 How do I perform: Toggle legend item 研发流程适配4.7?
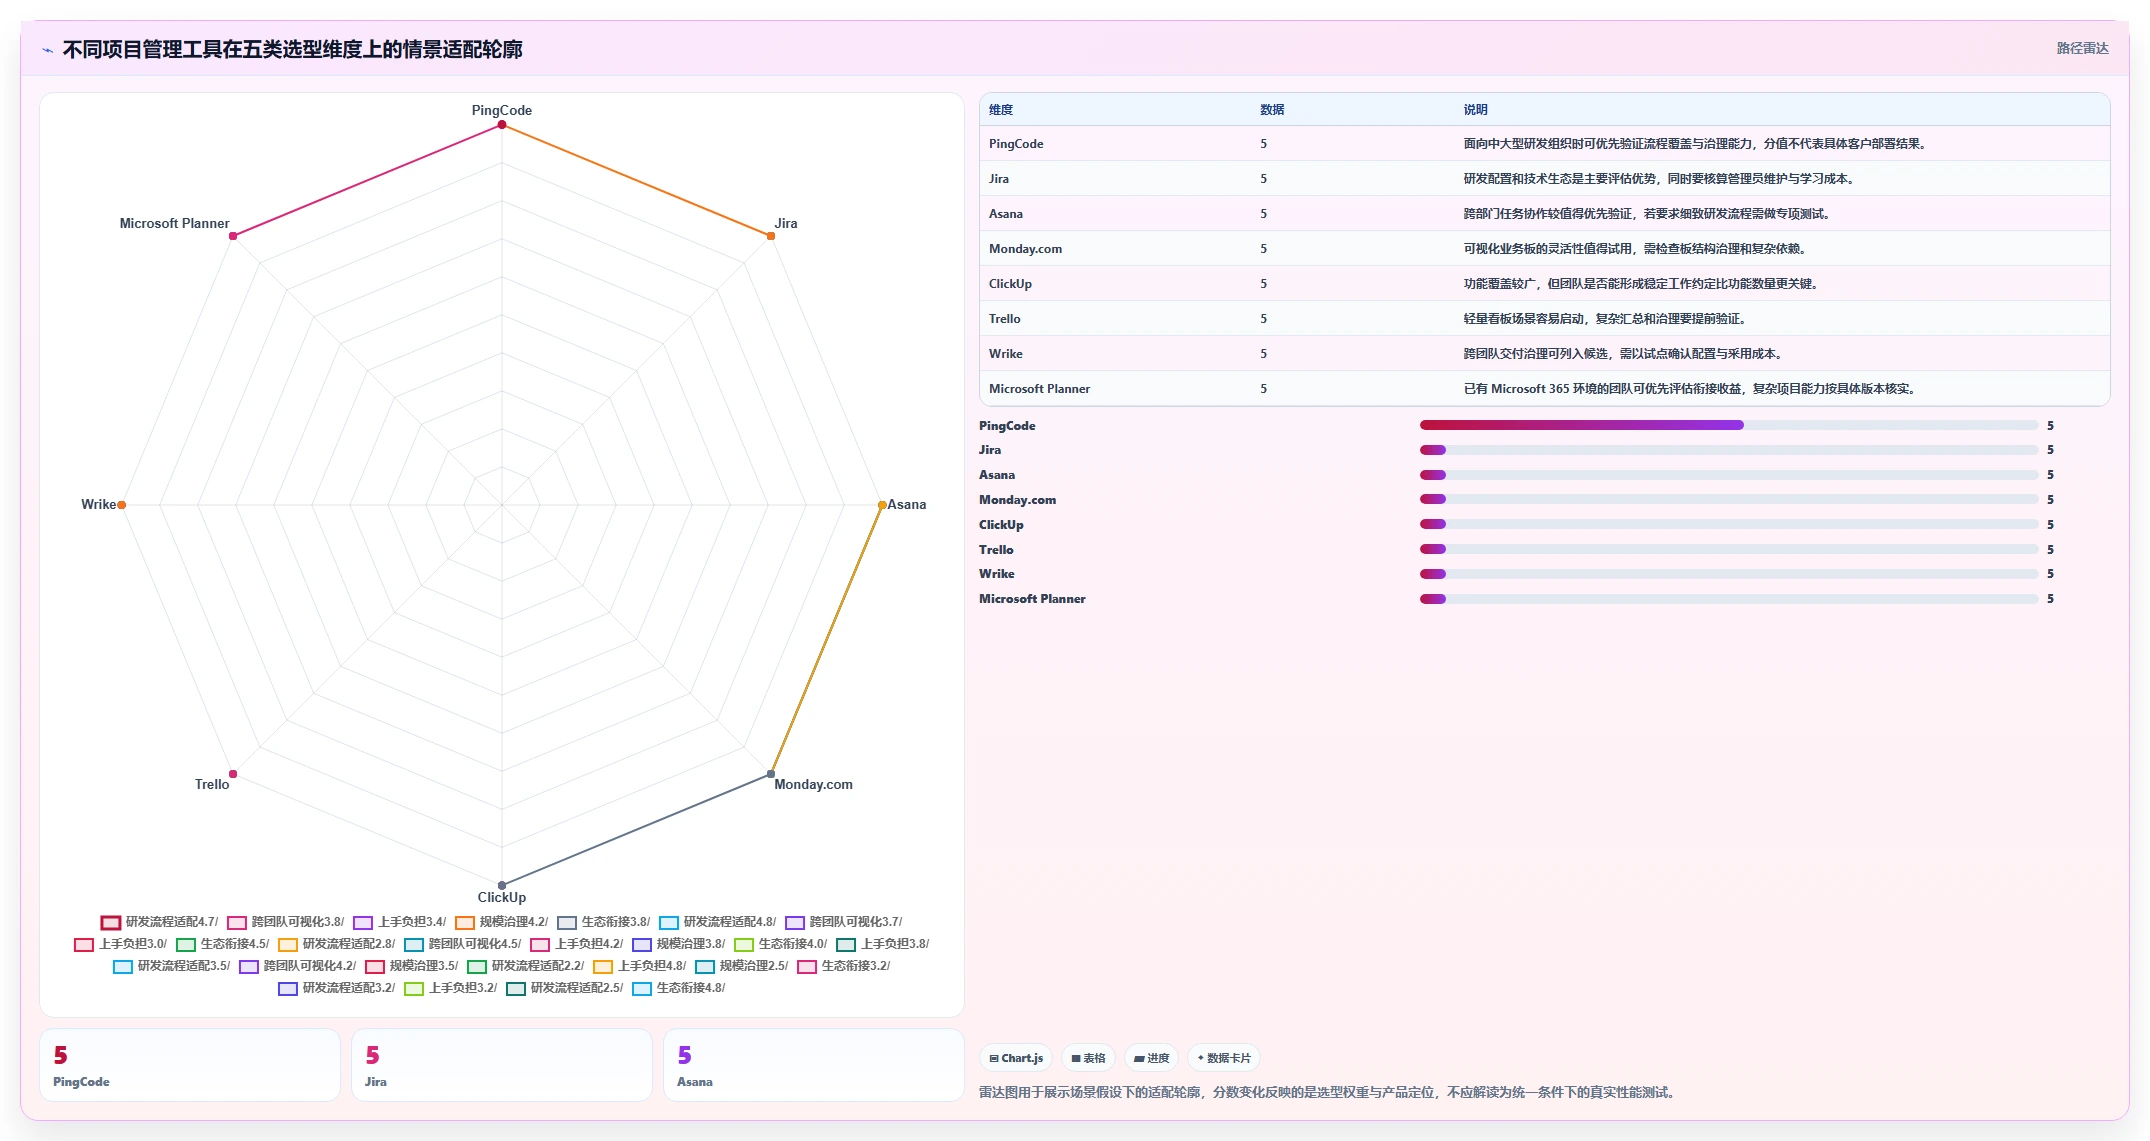click(159, 922)
